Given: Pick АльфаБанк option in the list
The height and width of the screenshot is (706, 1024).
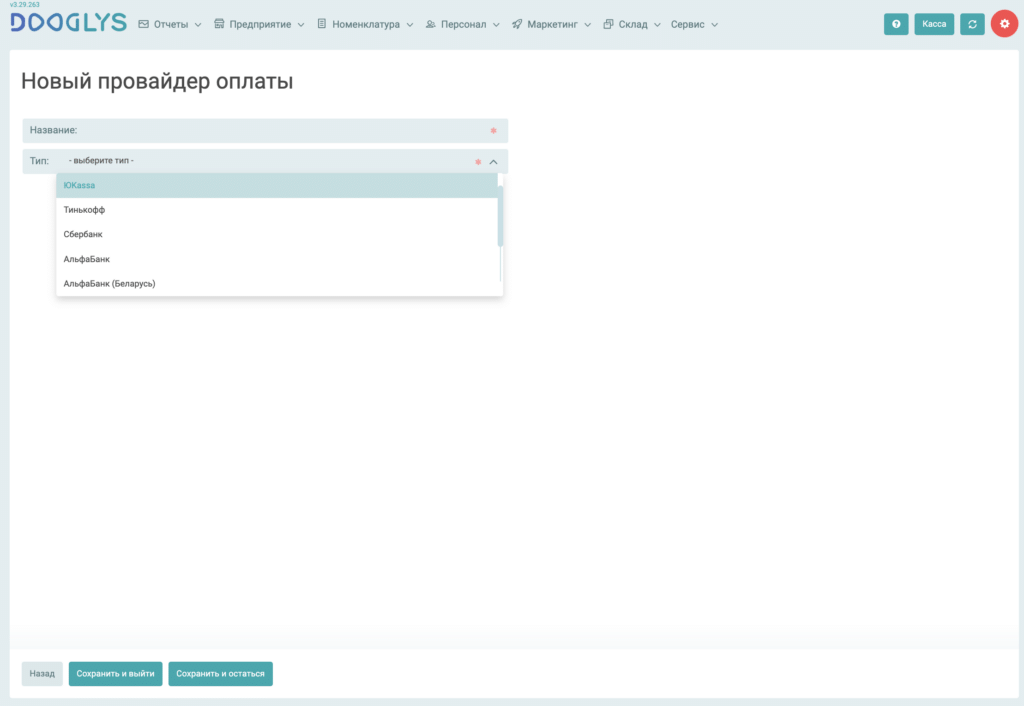Looking at the screenshot, I should tap(277, 259).
